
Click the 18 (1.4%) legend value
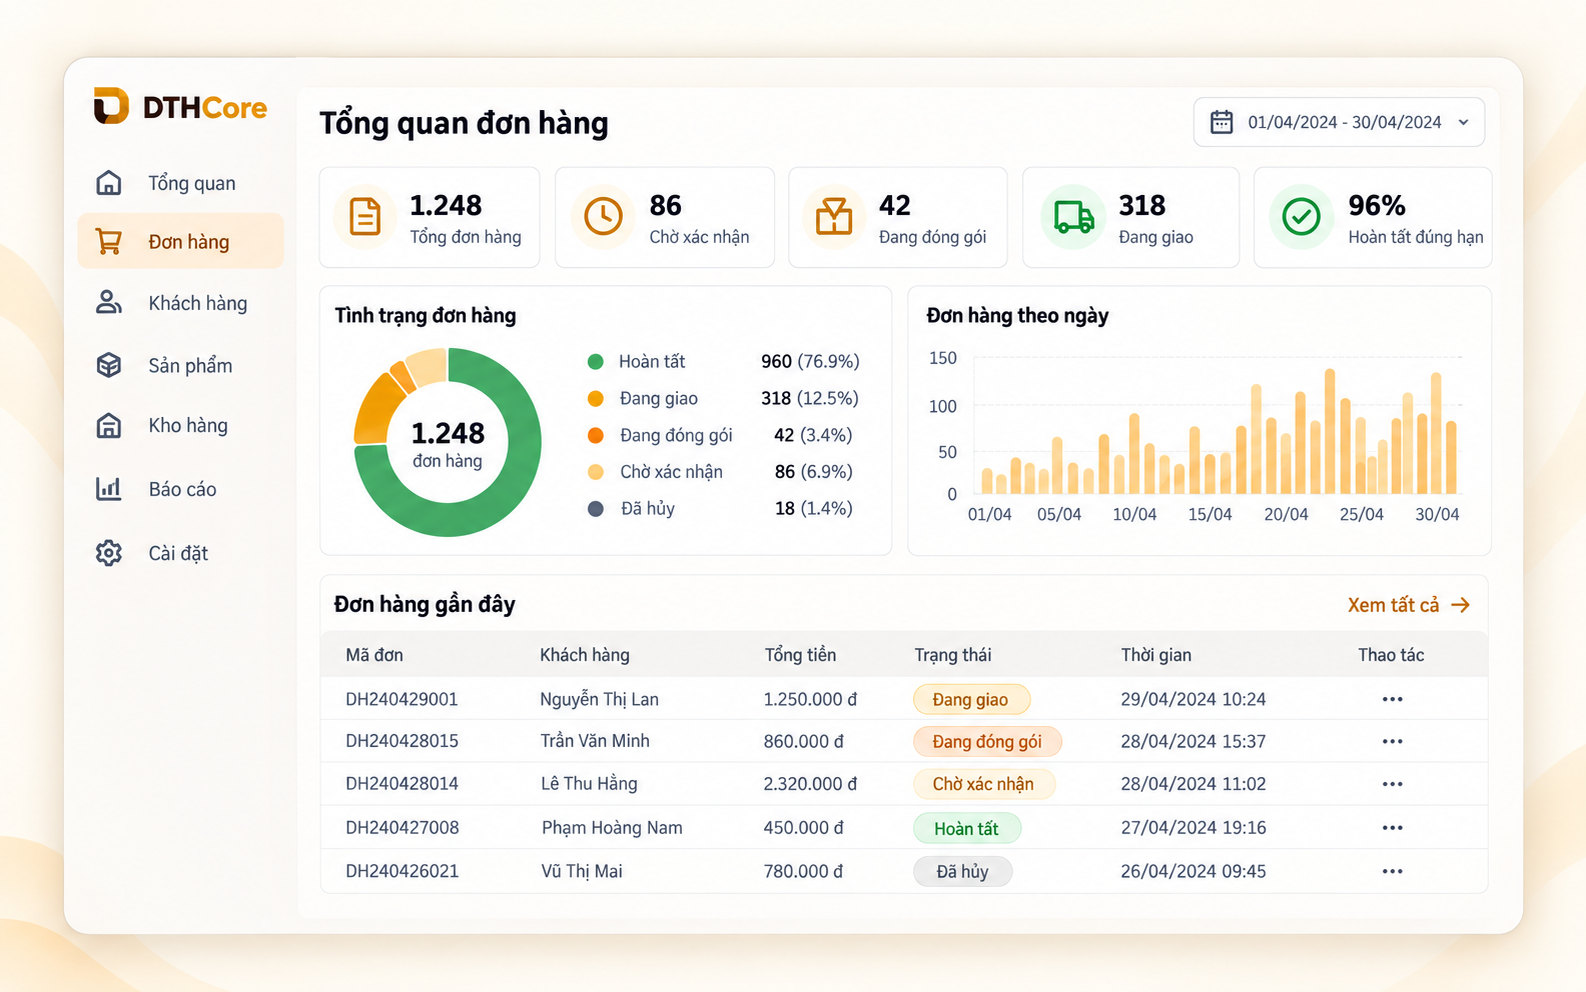tap(814, 508)
